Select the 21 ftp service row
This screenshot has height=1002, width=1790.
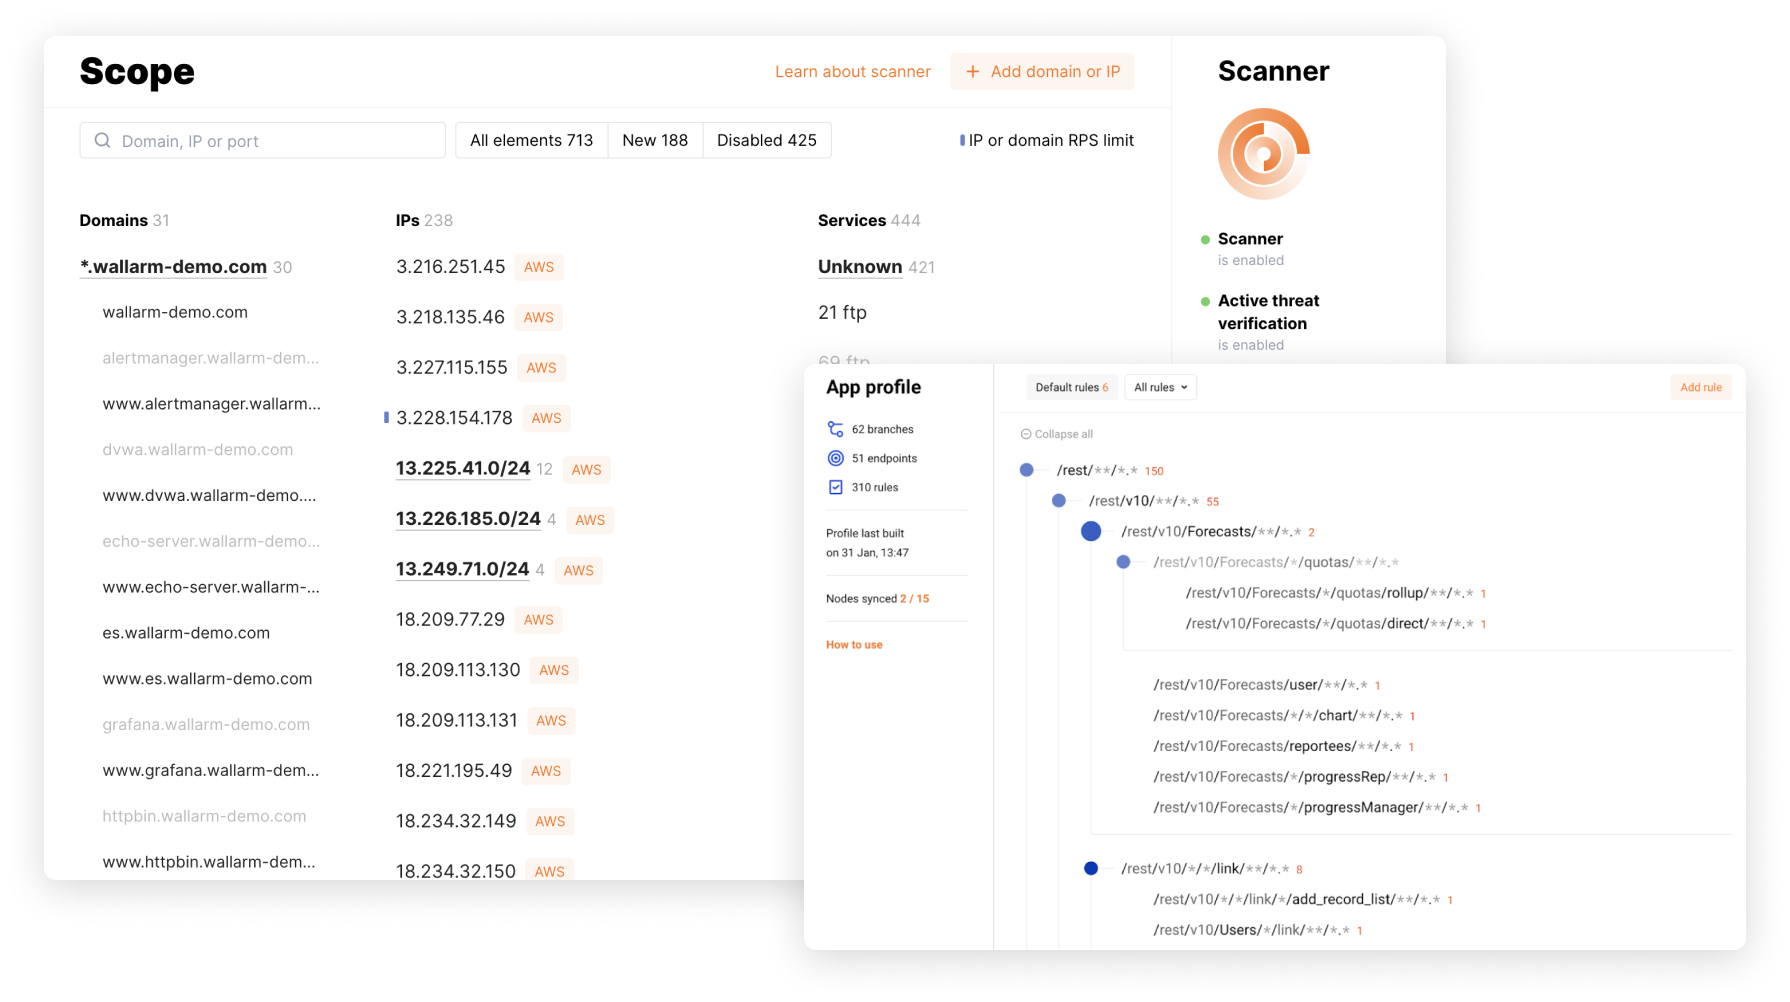click(842, 313)
